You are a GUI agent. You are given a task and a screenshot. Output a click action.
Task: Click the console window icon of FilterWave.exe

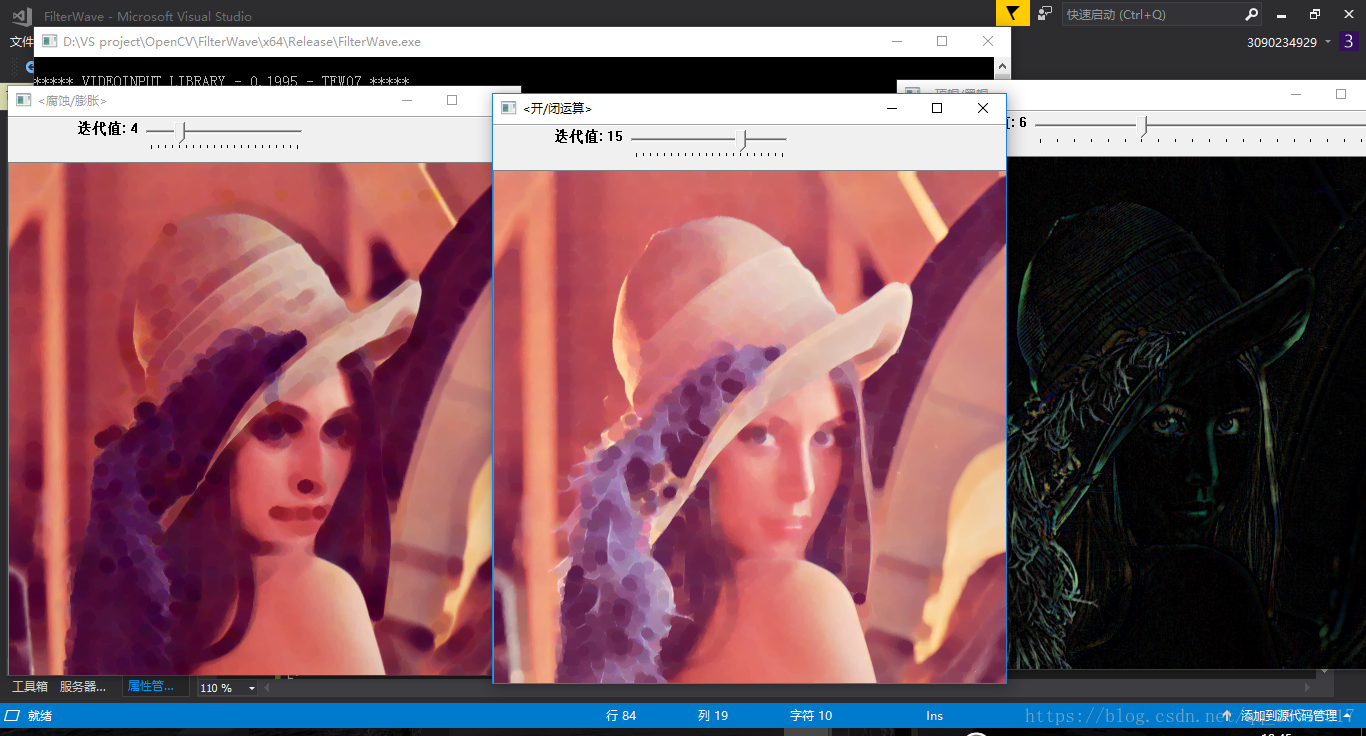click(49, 42)
